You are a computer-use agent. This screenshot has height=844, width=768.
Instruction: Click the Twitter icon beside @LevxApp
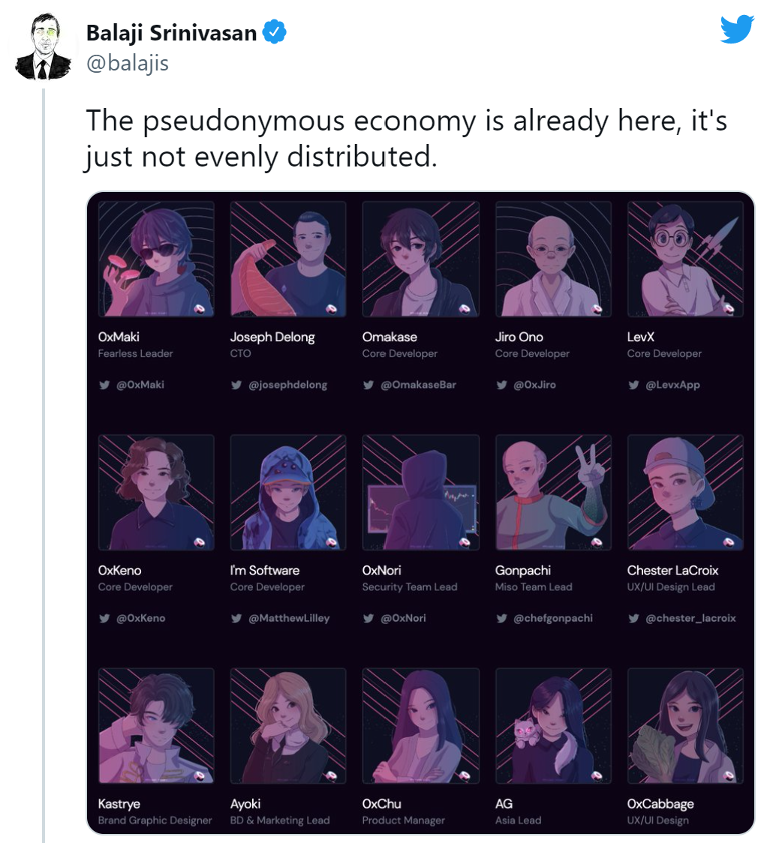tap(634, 385)
